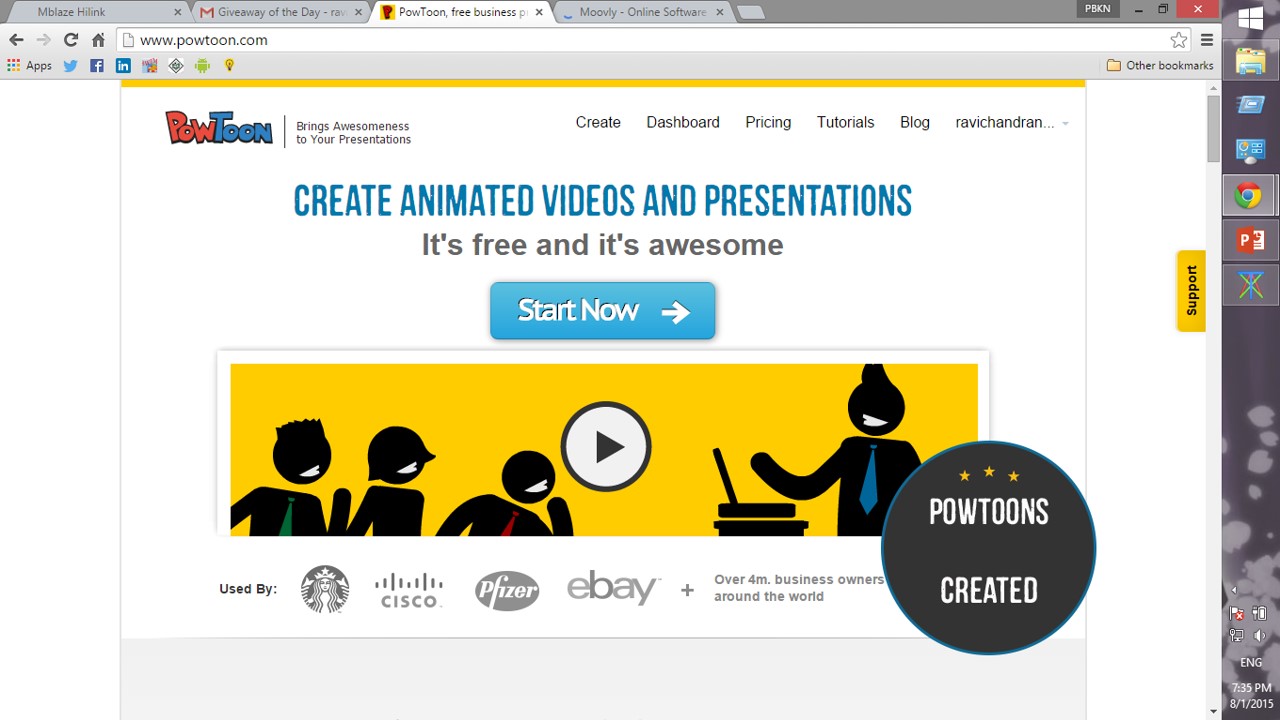Open the Pricing menu item
1280x720 pixels.
[768, 122]
